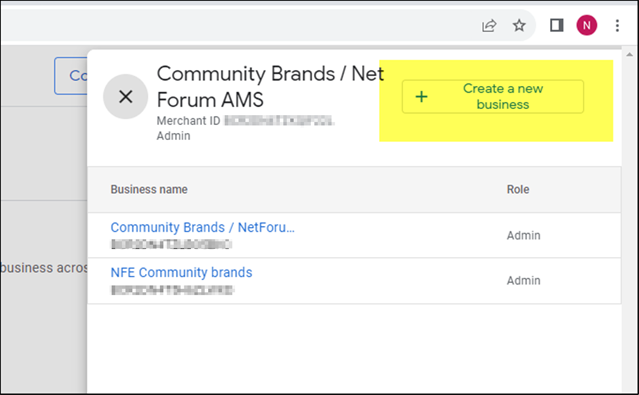The image size is (639, 395).
Task: Open the Chrome three-dot menu
Action: click(x=617, y=26)
